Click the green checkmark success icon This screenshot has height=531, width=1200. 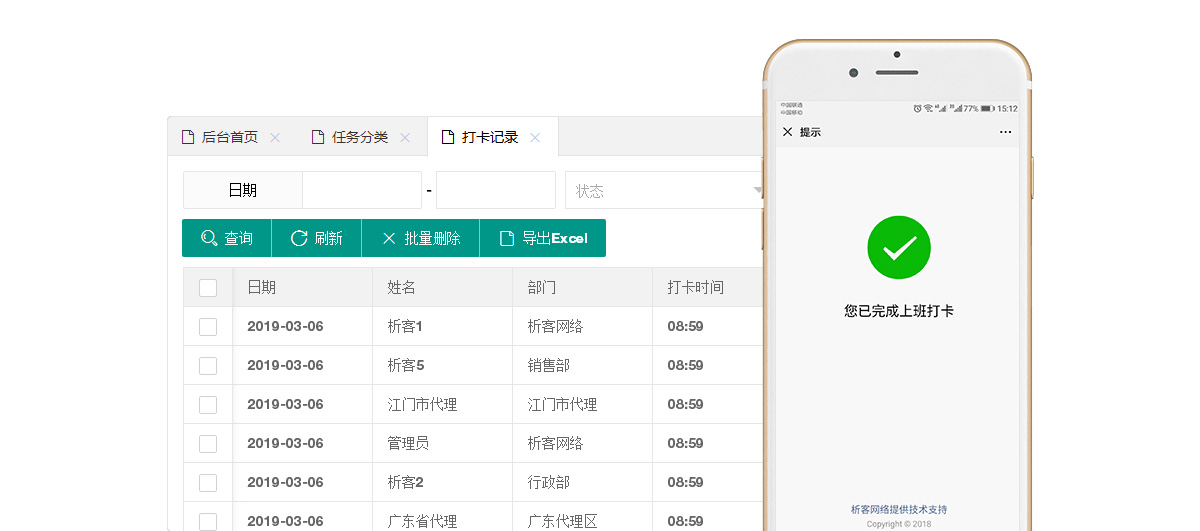899,247
